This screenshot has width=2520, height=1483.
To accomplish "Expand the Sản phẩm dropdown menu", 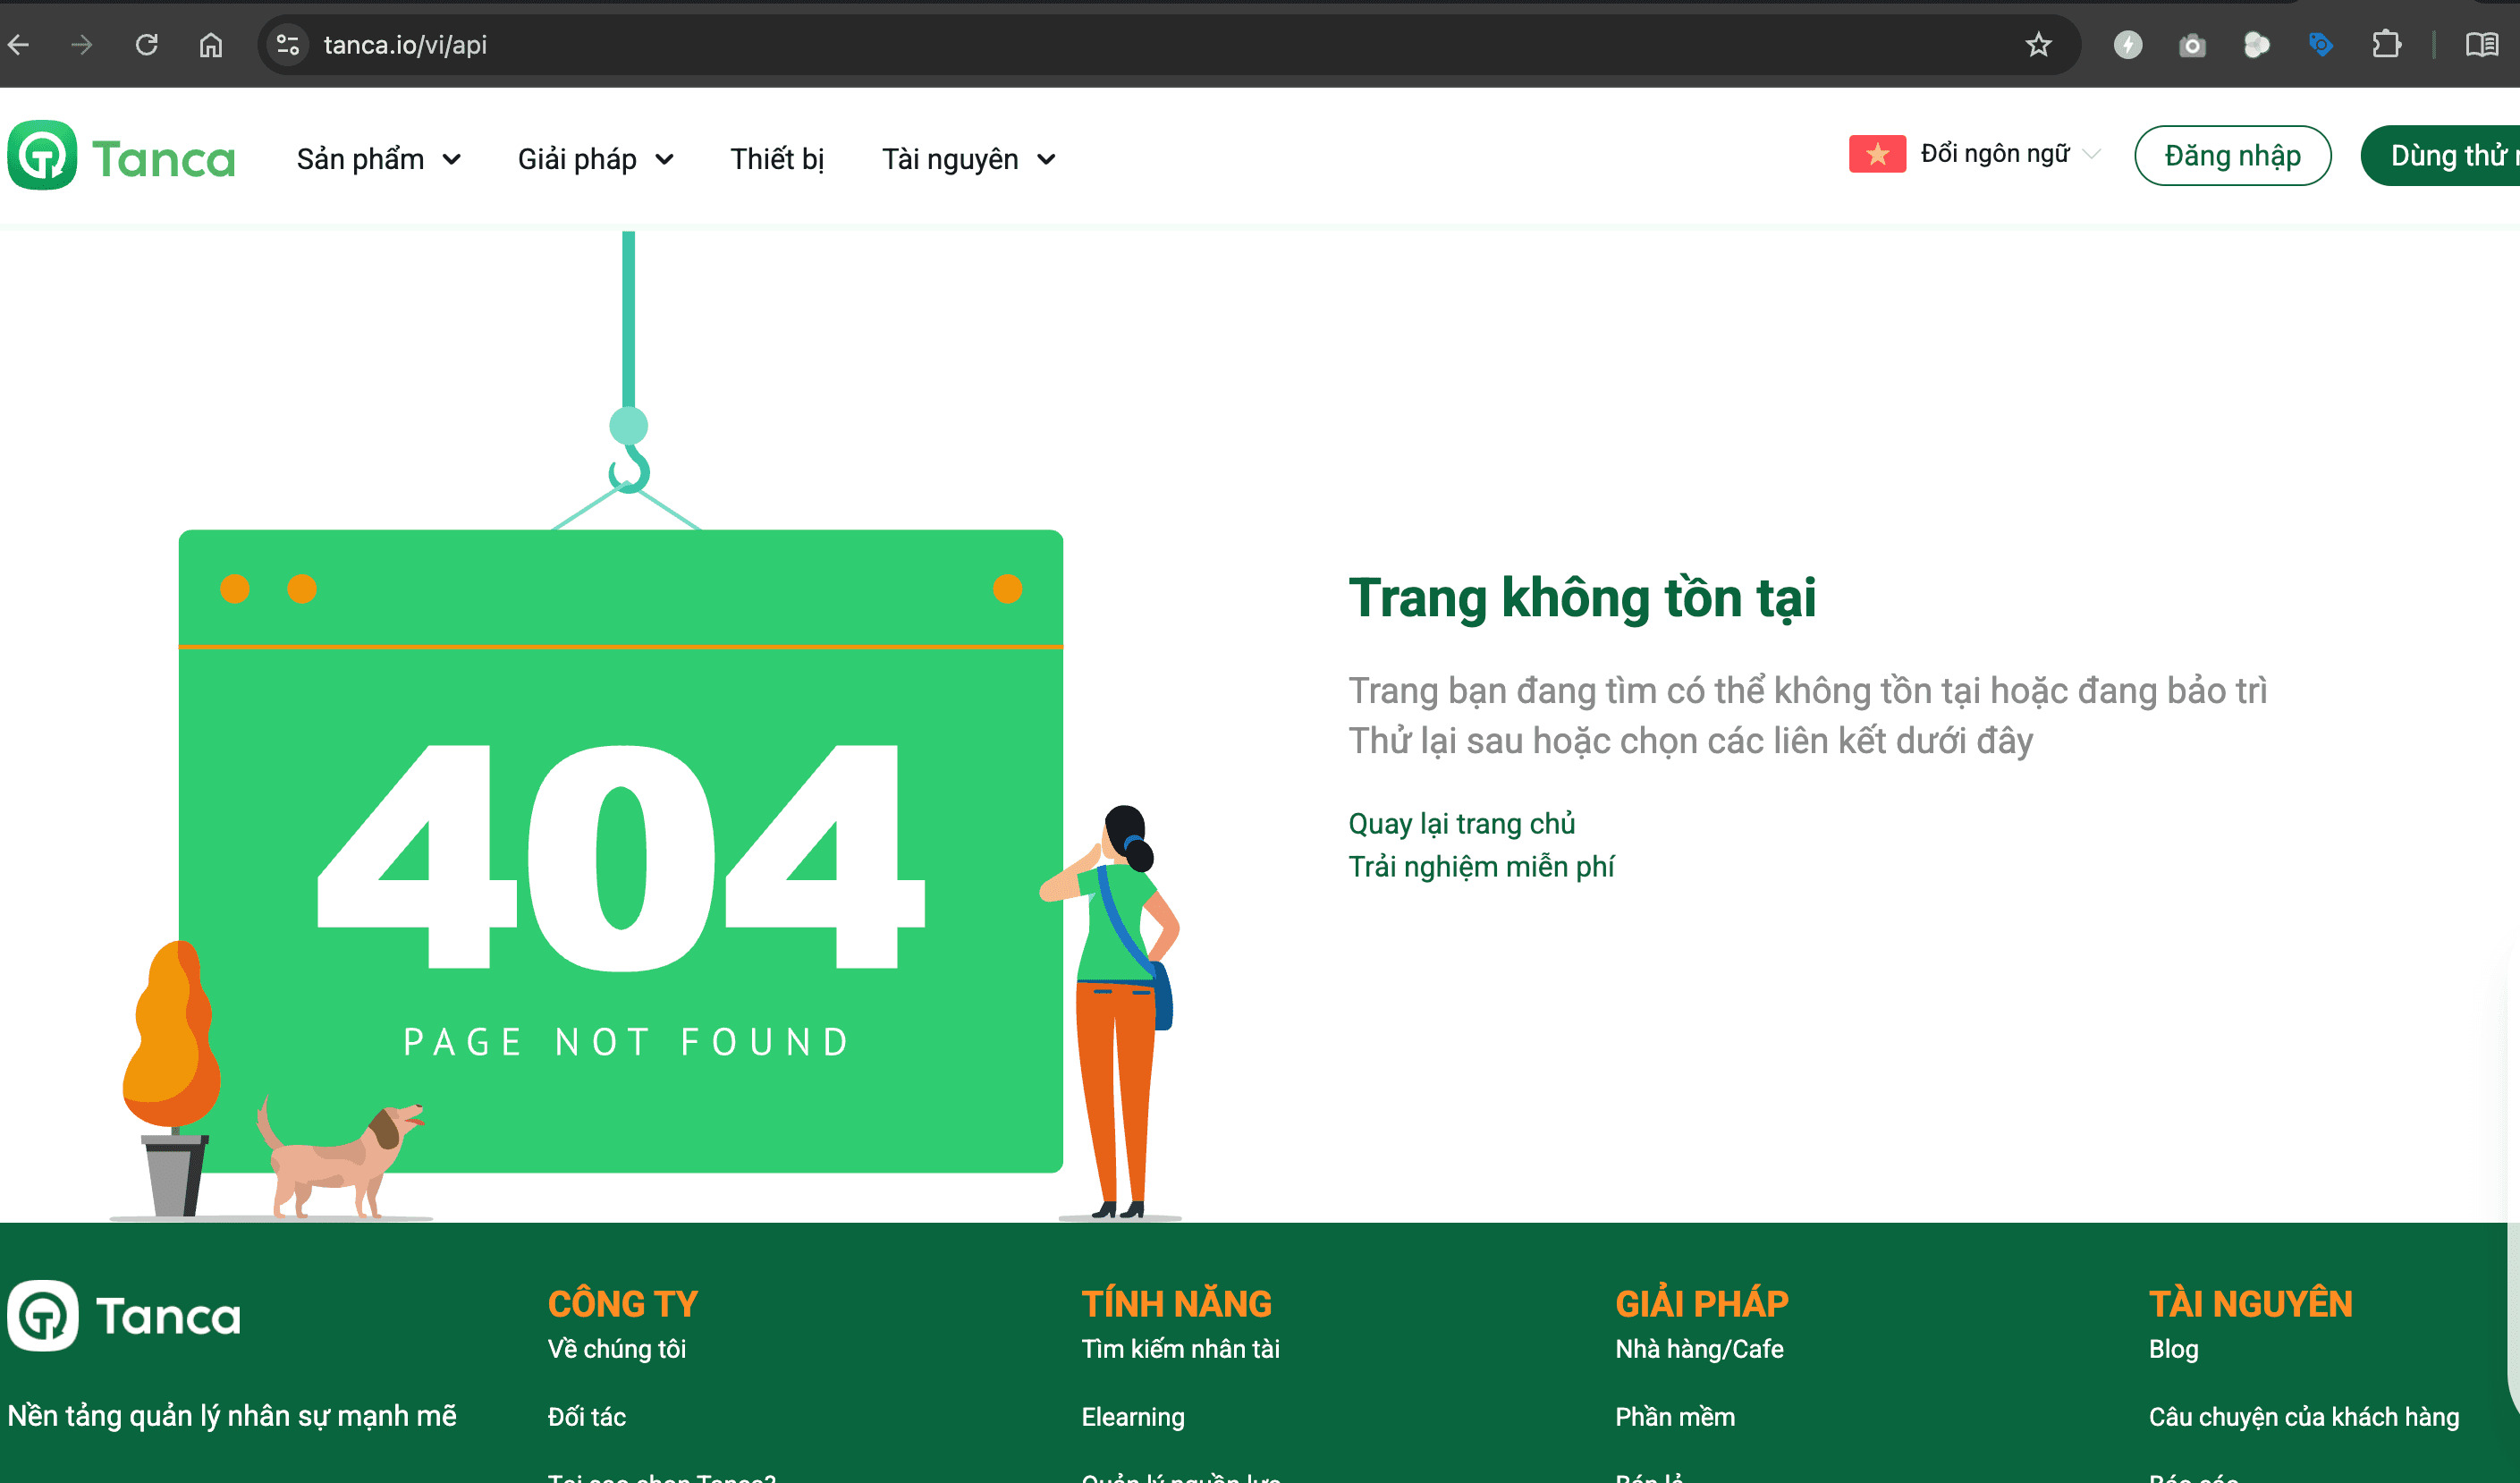I will (x=378, y=158).
